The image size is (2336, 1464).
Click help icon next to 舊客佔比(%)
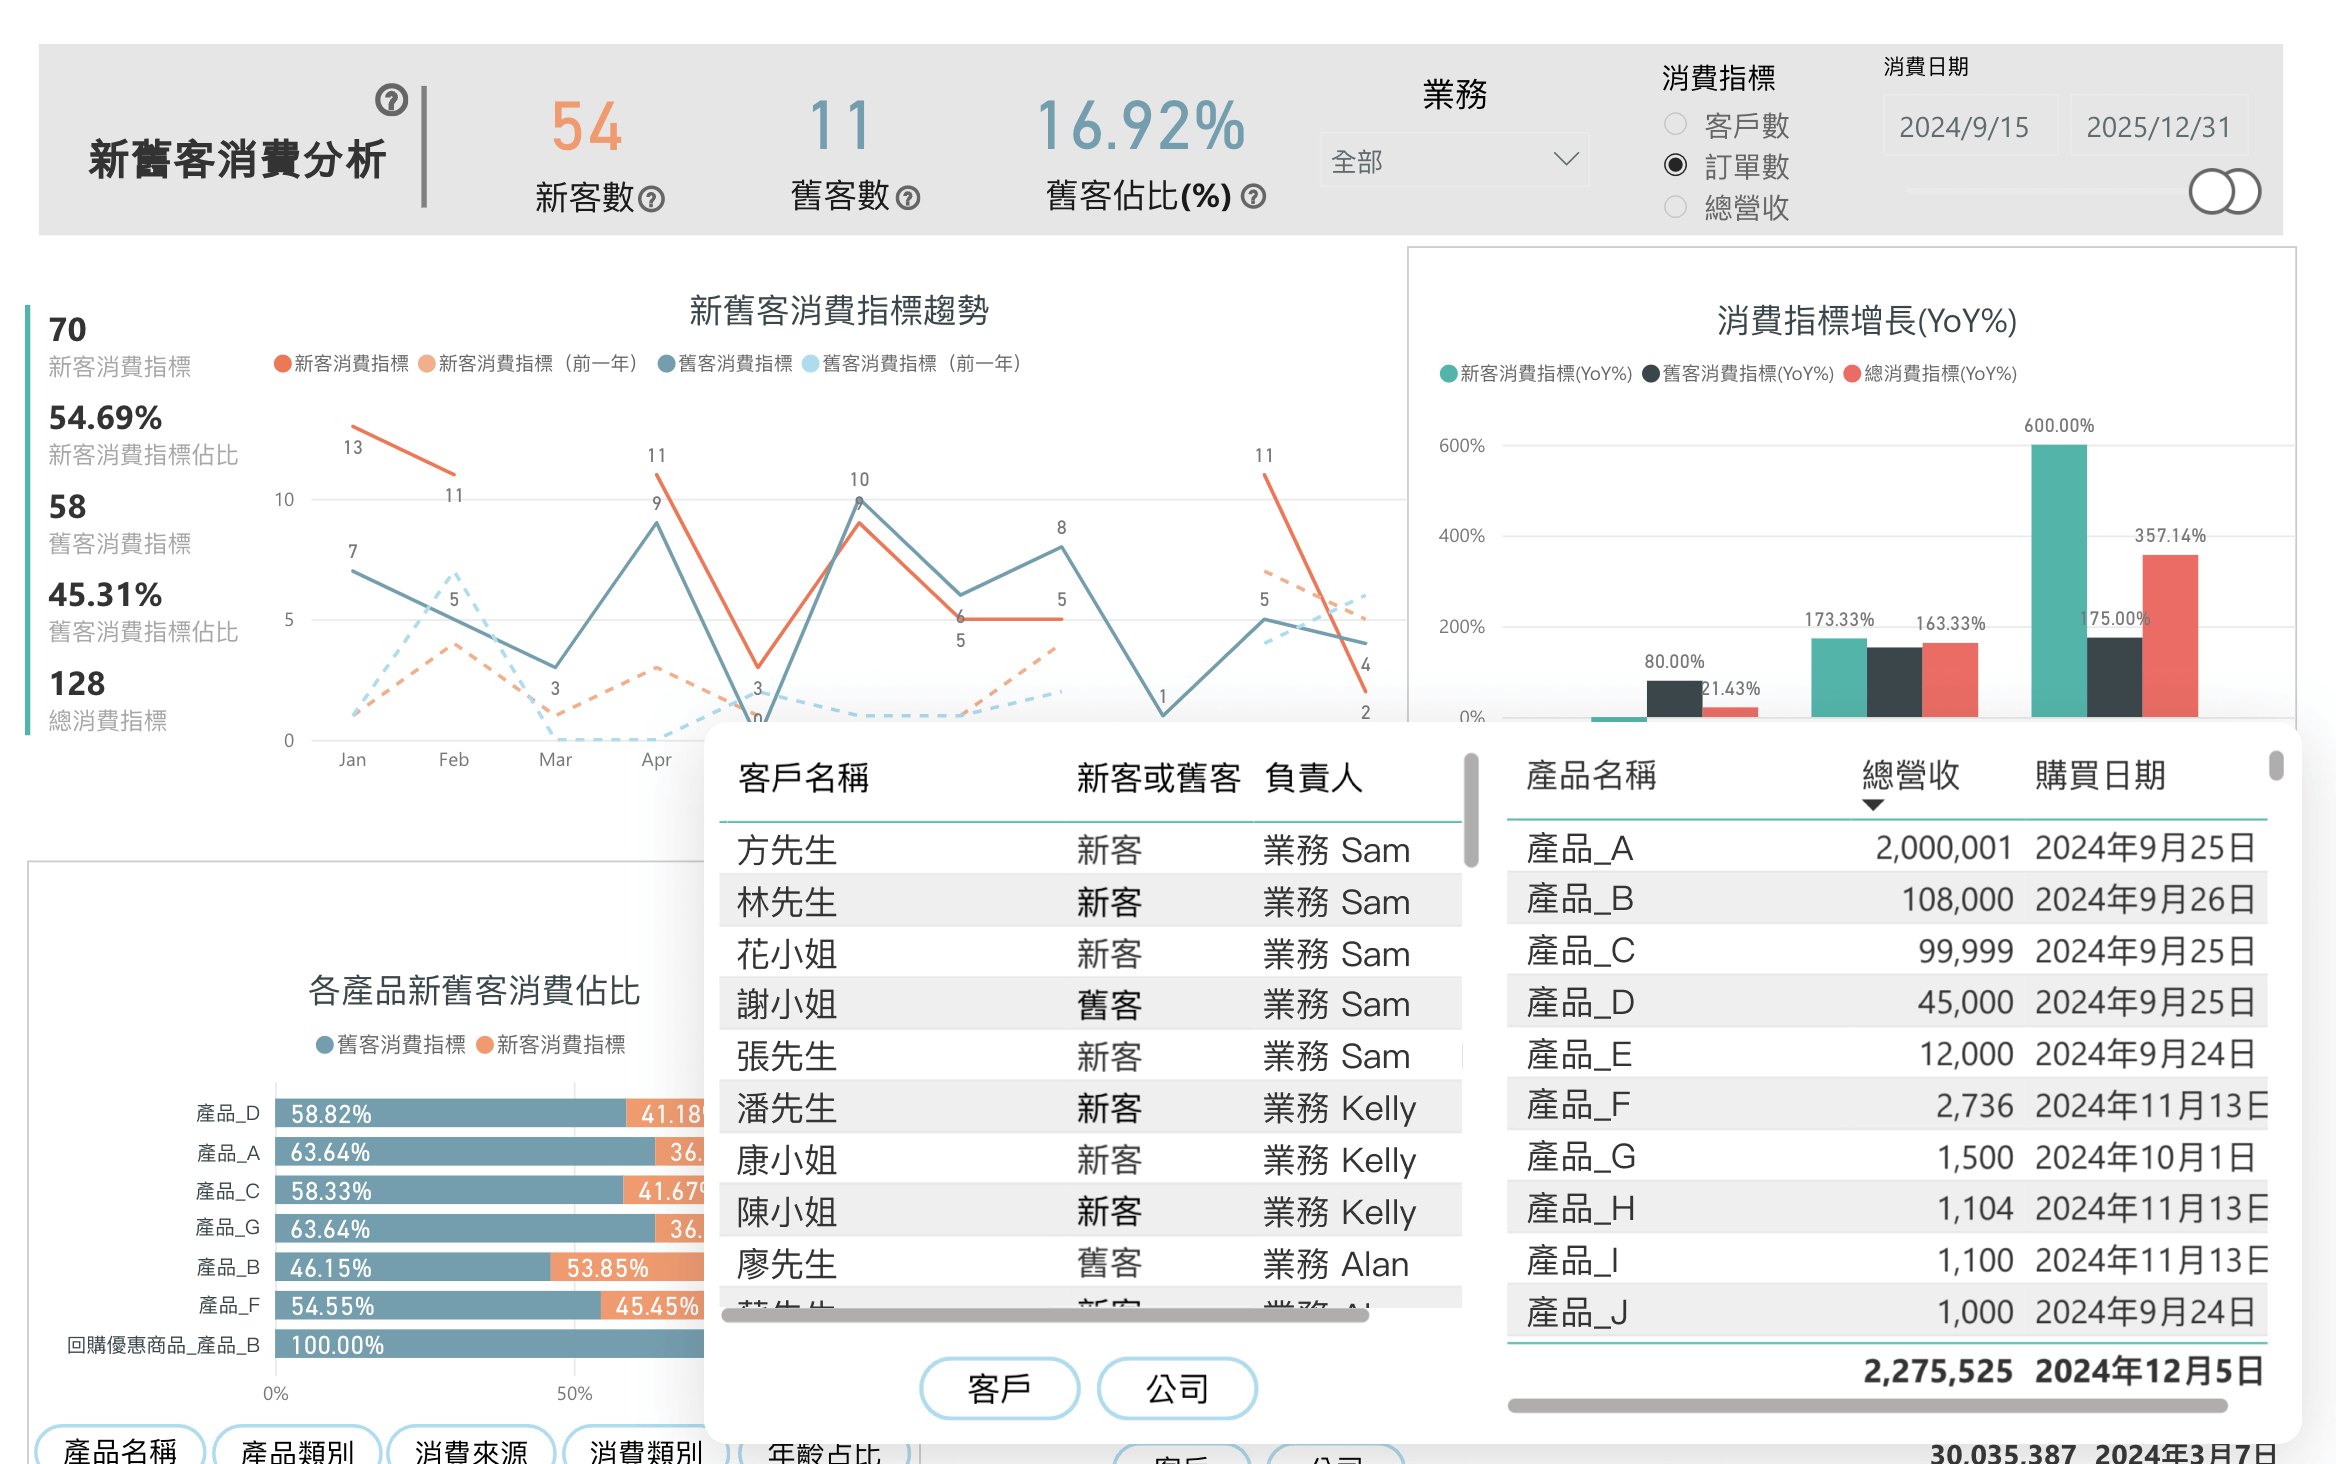1253,197
